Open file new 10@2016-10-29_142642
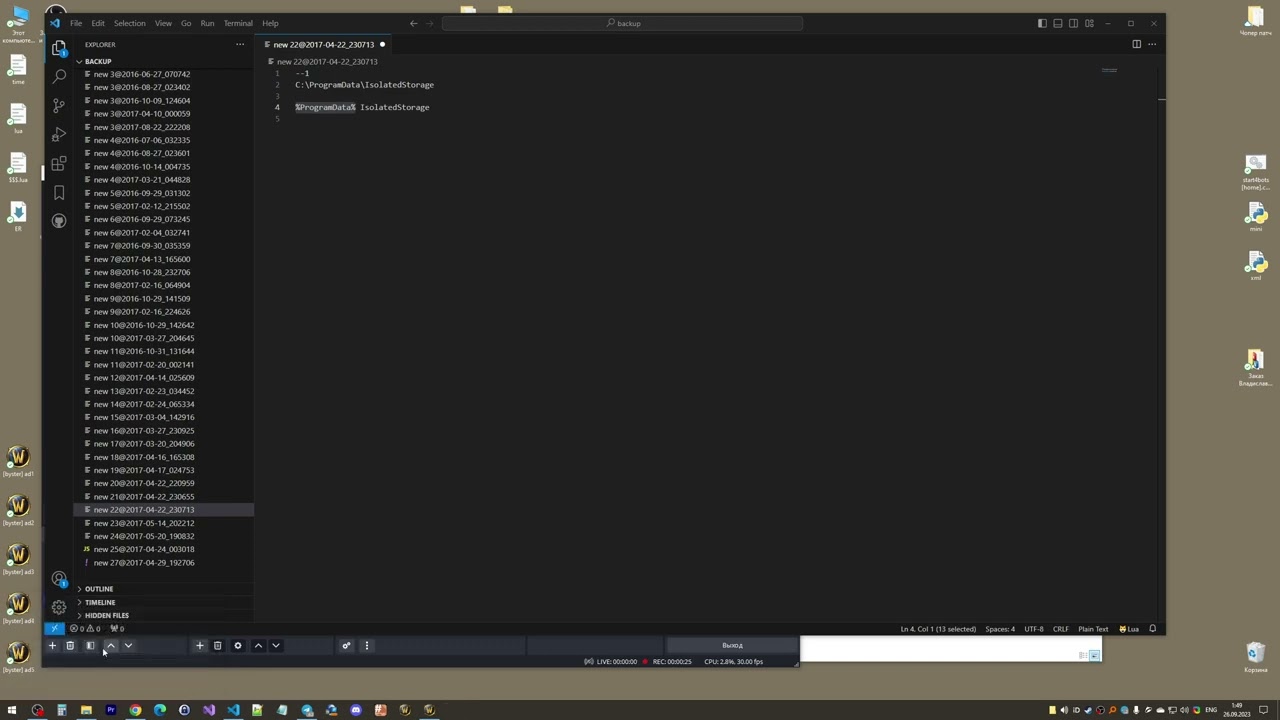1280x720 pixels. click(164, 325)
